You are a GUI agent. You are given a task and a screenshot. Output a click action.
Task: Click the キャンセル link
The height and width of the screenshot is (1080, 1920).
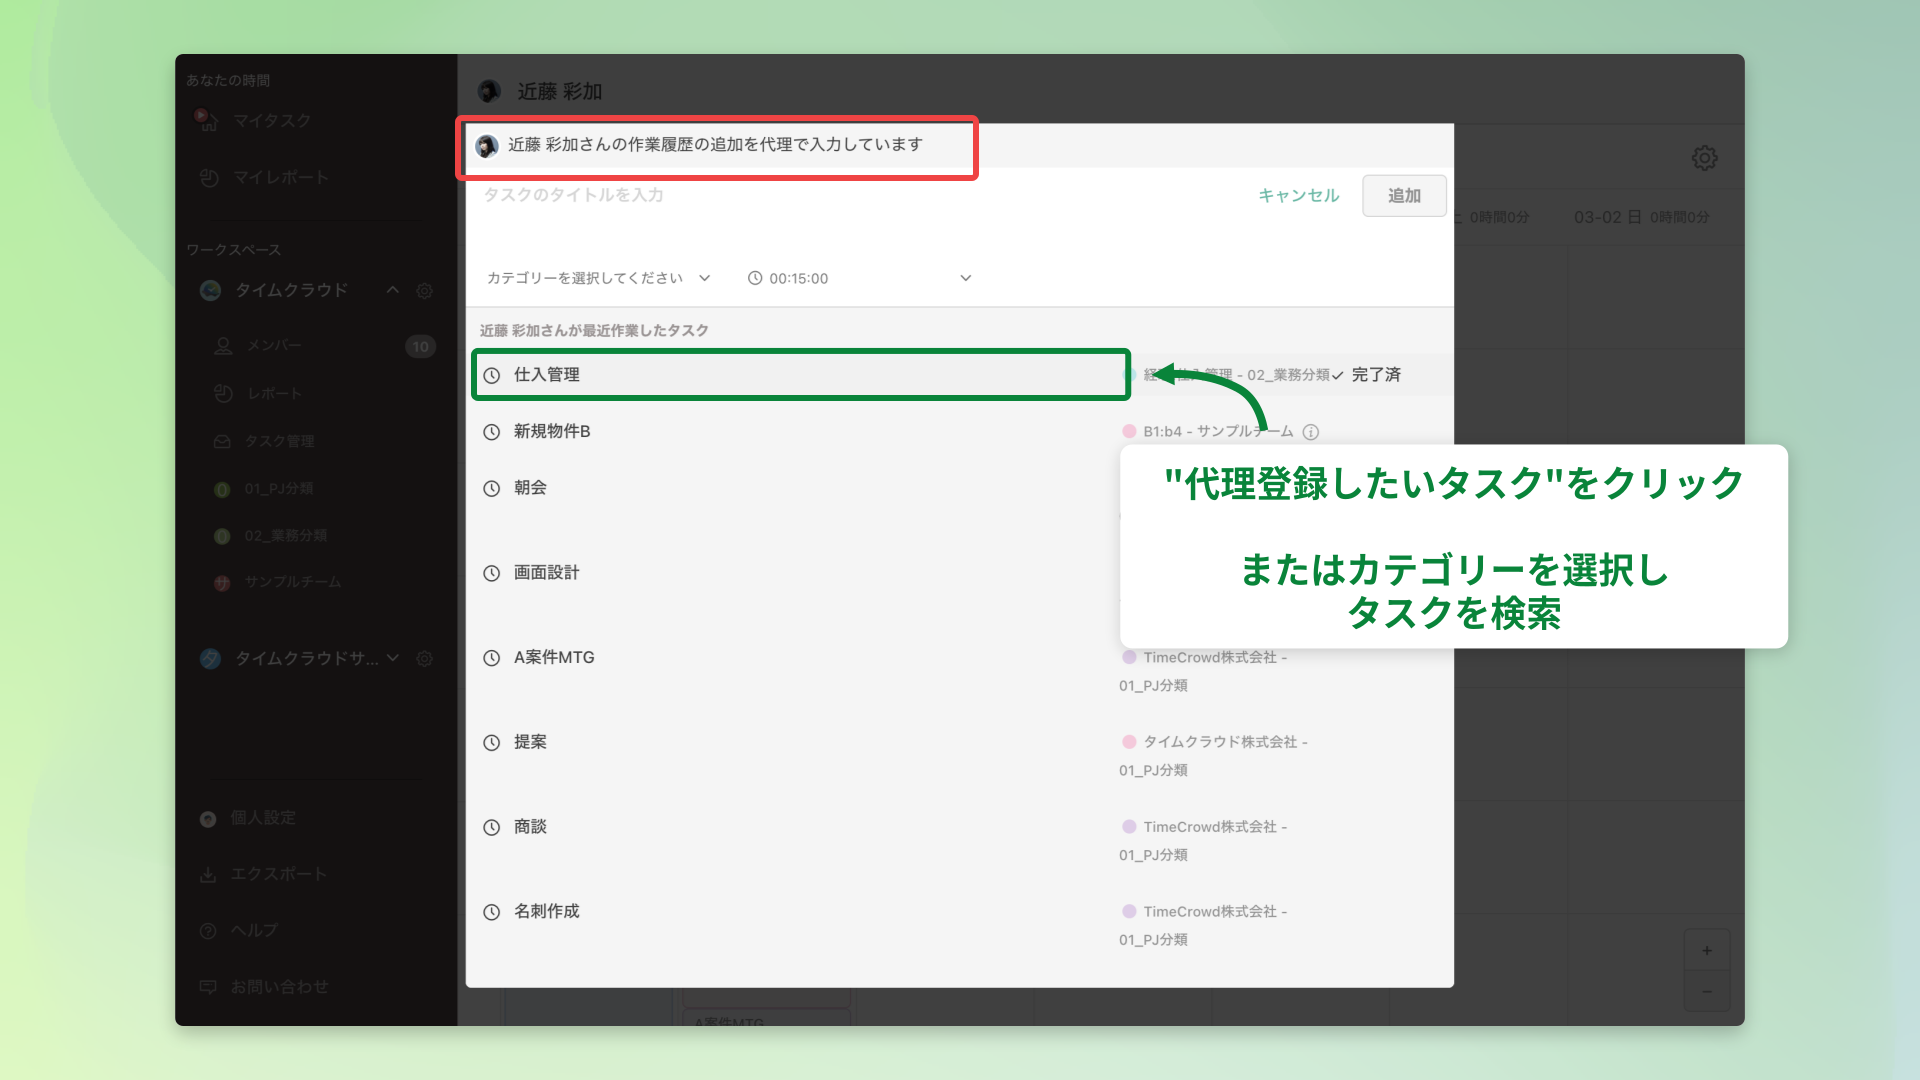coord(1298,196)
